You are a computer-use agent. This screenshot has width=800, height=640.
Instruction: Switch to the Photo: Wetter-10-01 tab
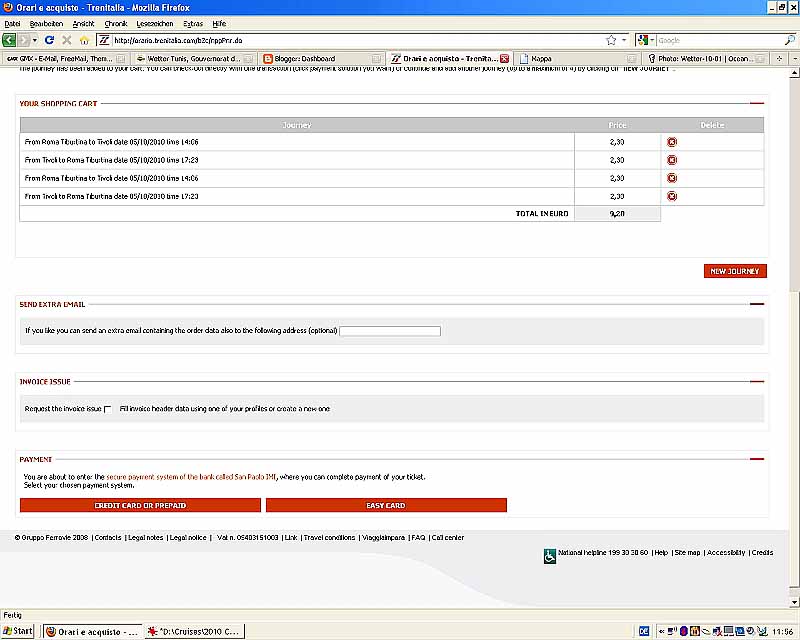[706, 59]
